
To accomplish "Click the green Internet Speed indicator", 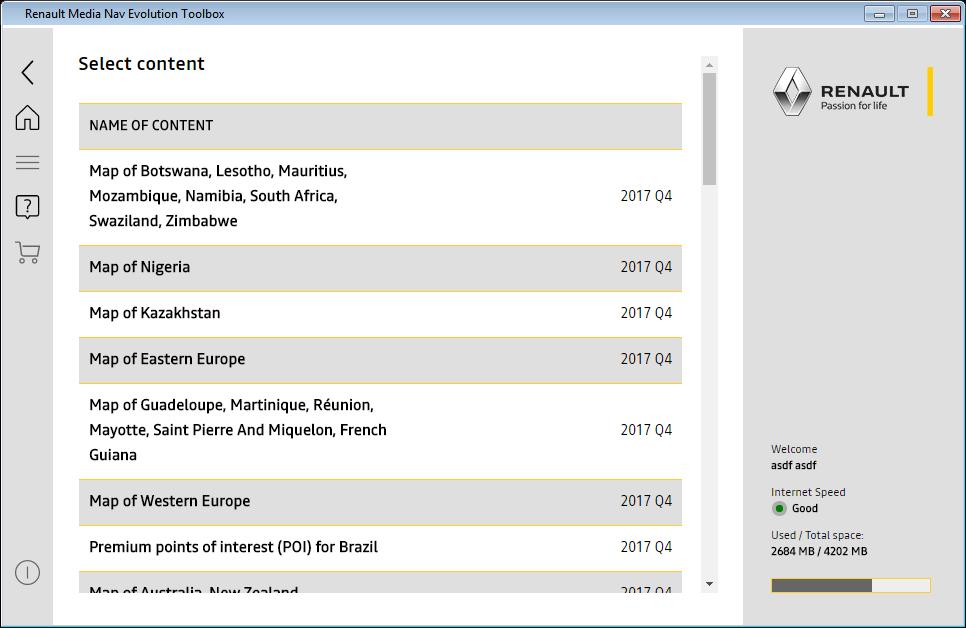I will (x=779, y=508).
